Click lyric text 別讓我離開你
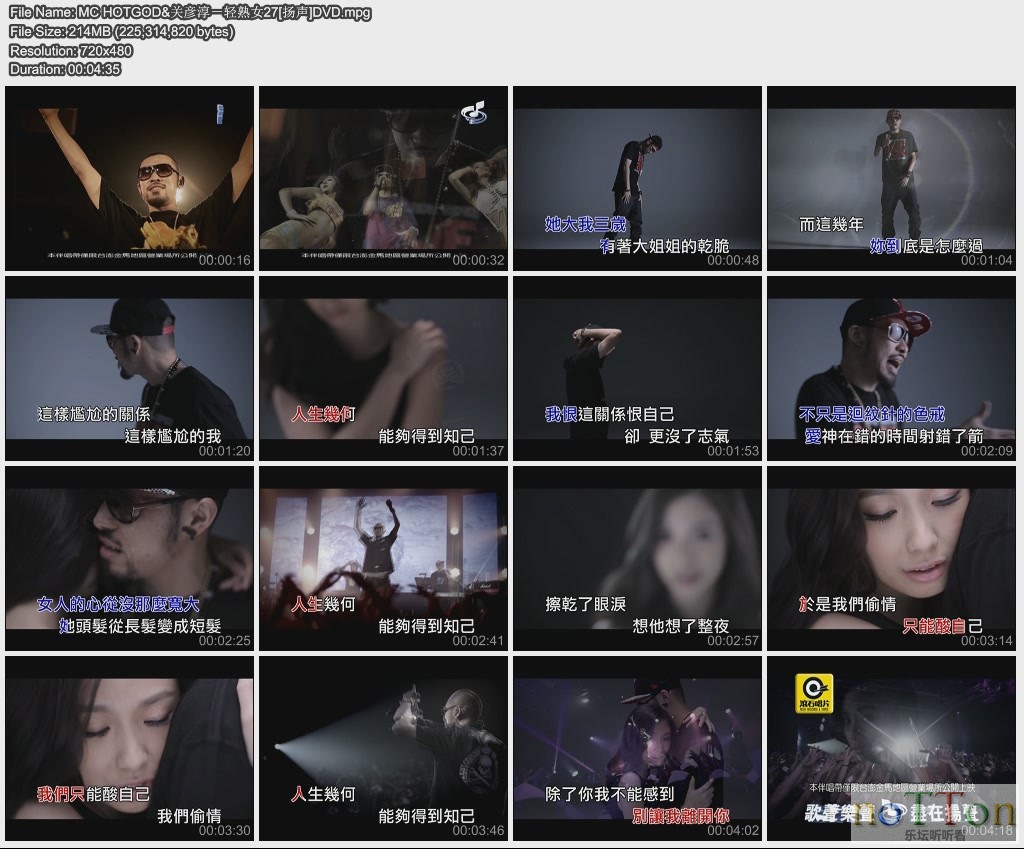This screenshot has height=849, width=1024. point(680,816)
